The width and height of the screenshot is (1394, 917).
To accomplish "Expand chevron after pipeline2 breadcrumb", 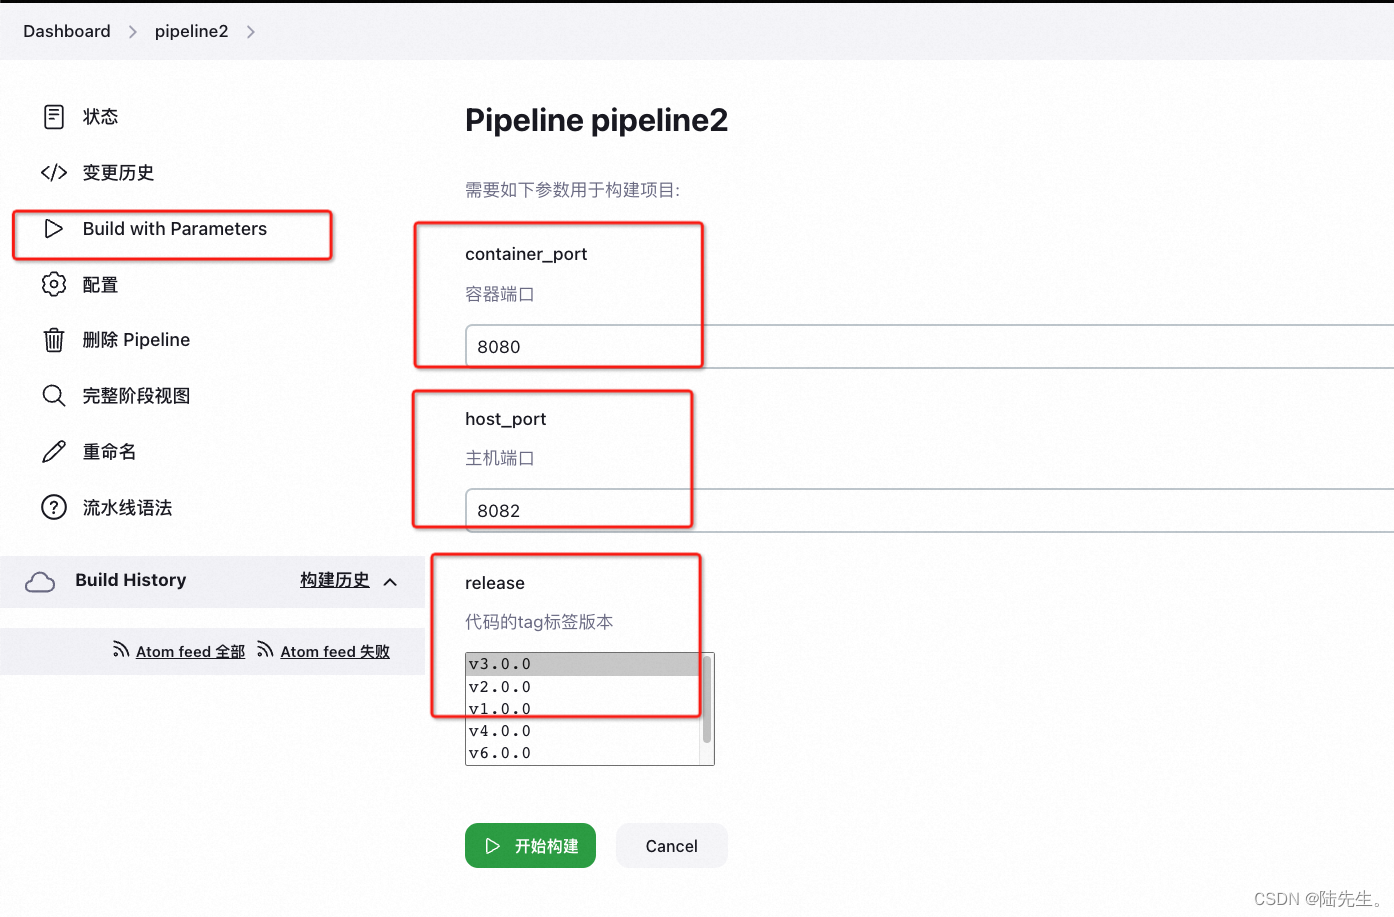I will [250, 32].
